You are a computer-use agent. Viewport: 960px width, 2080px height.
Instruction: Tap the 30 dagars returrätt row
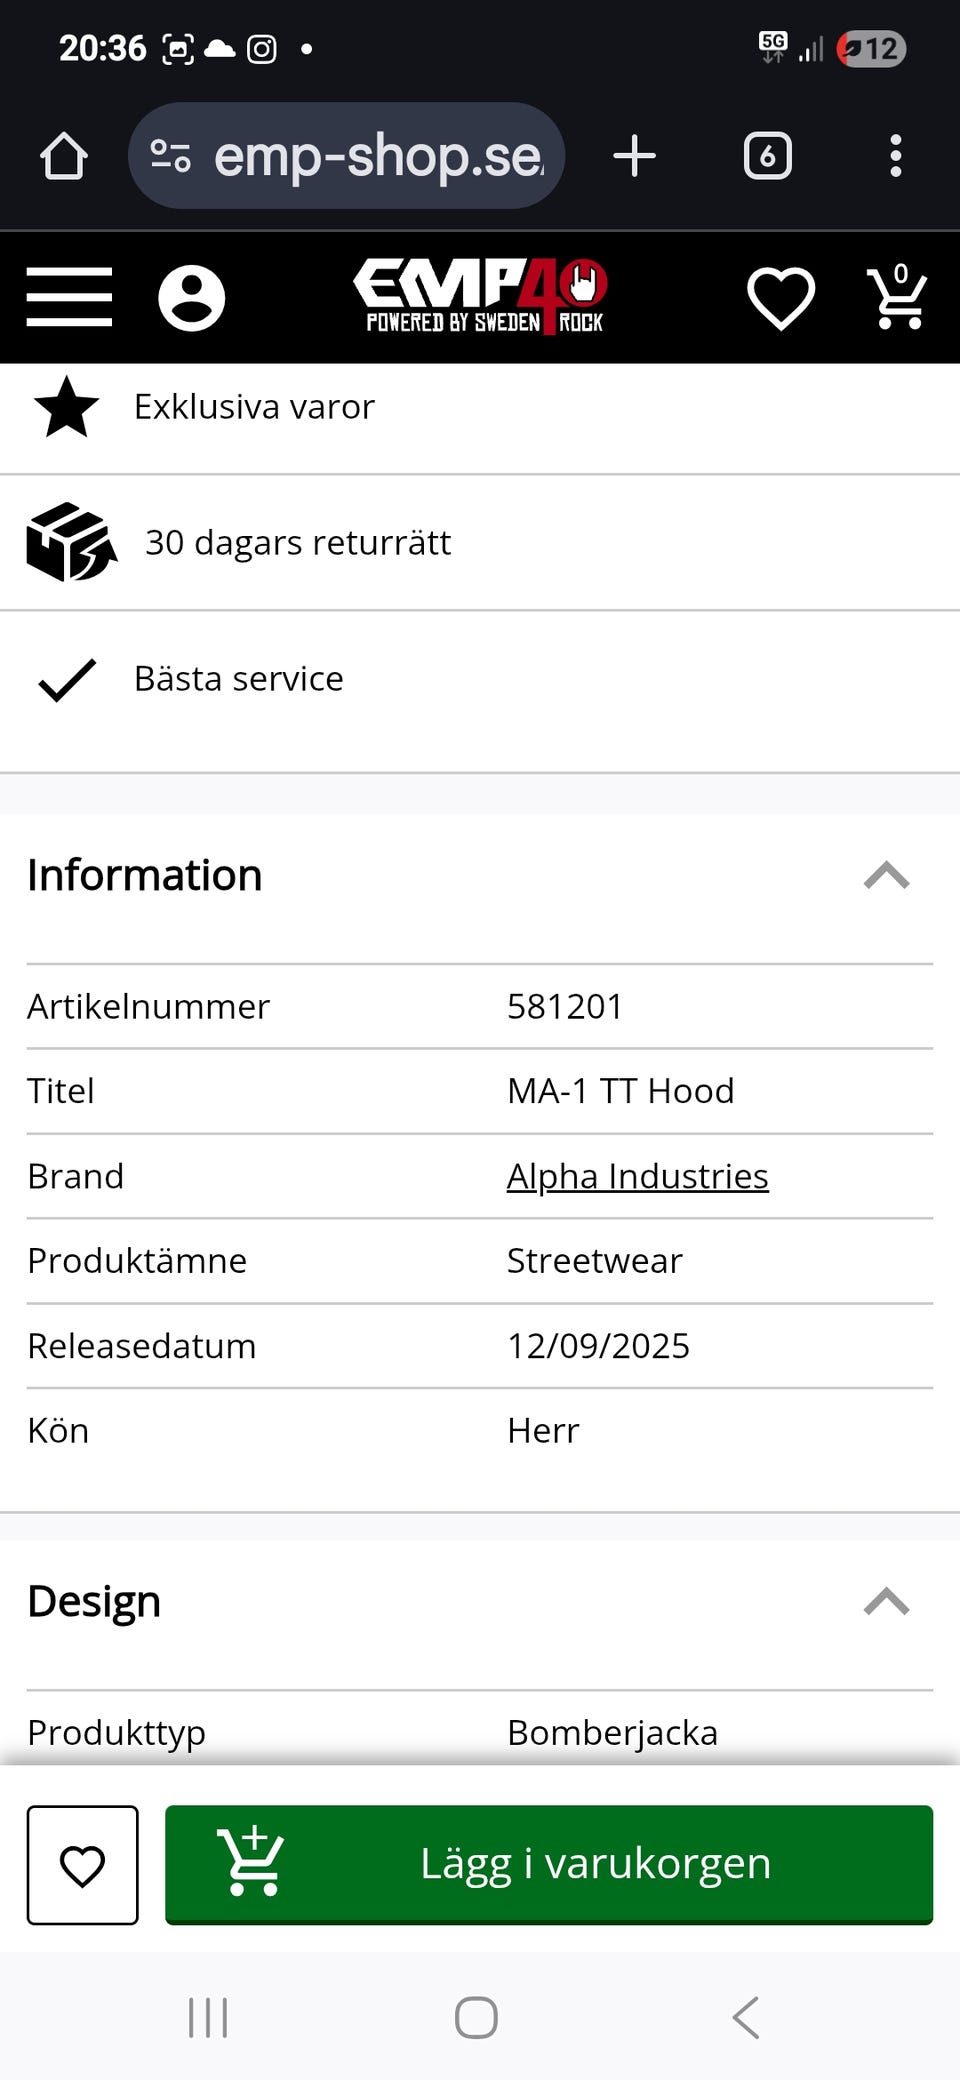point(297,542)
